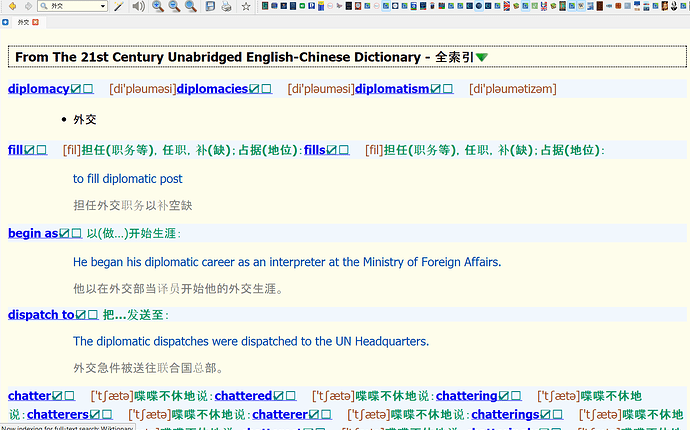
Task: Toggle the scan popup magic wand icon
Action: point(118,6)
